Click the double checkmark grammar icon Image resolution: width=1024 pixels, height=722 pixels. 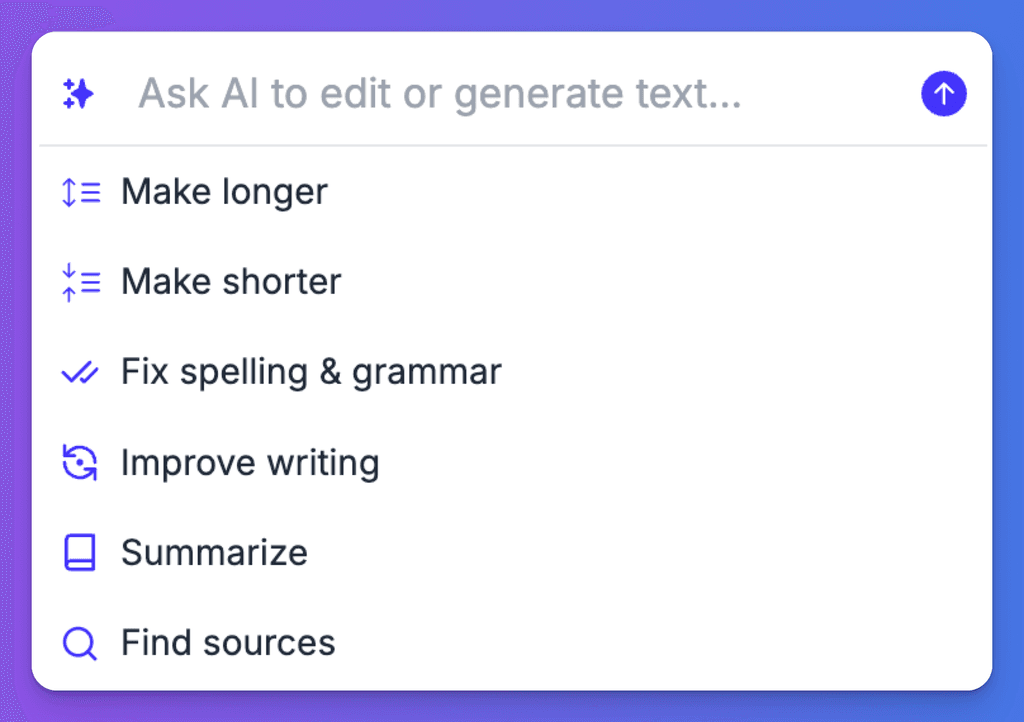click(x=80, y=371)
